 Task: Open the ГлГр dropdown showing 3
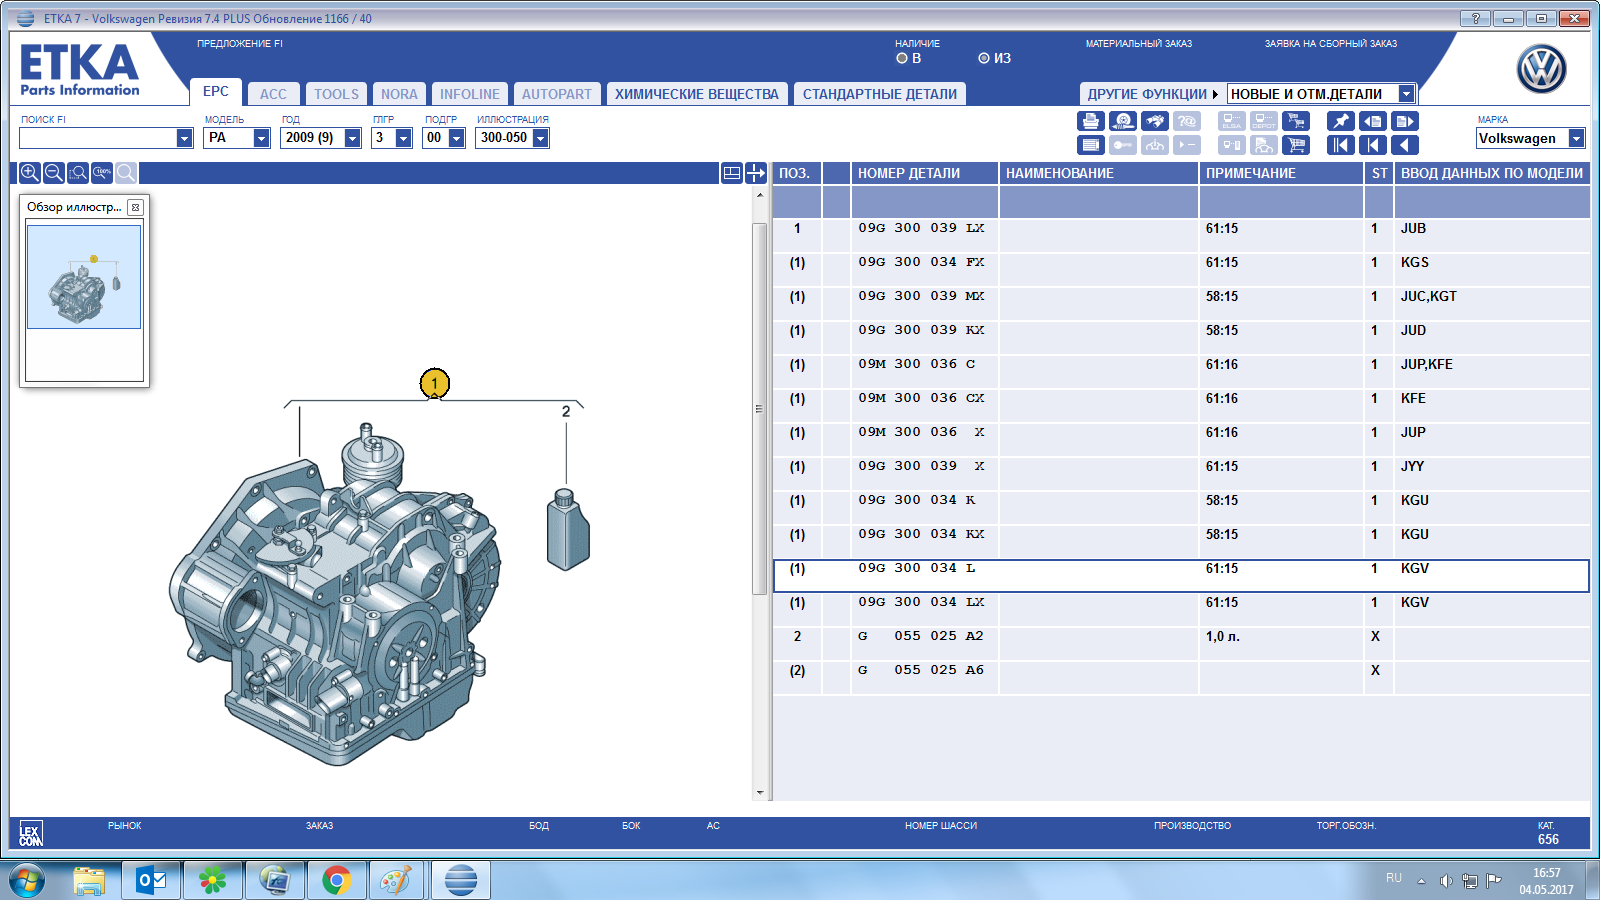point(404,138)
